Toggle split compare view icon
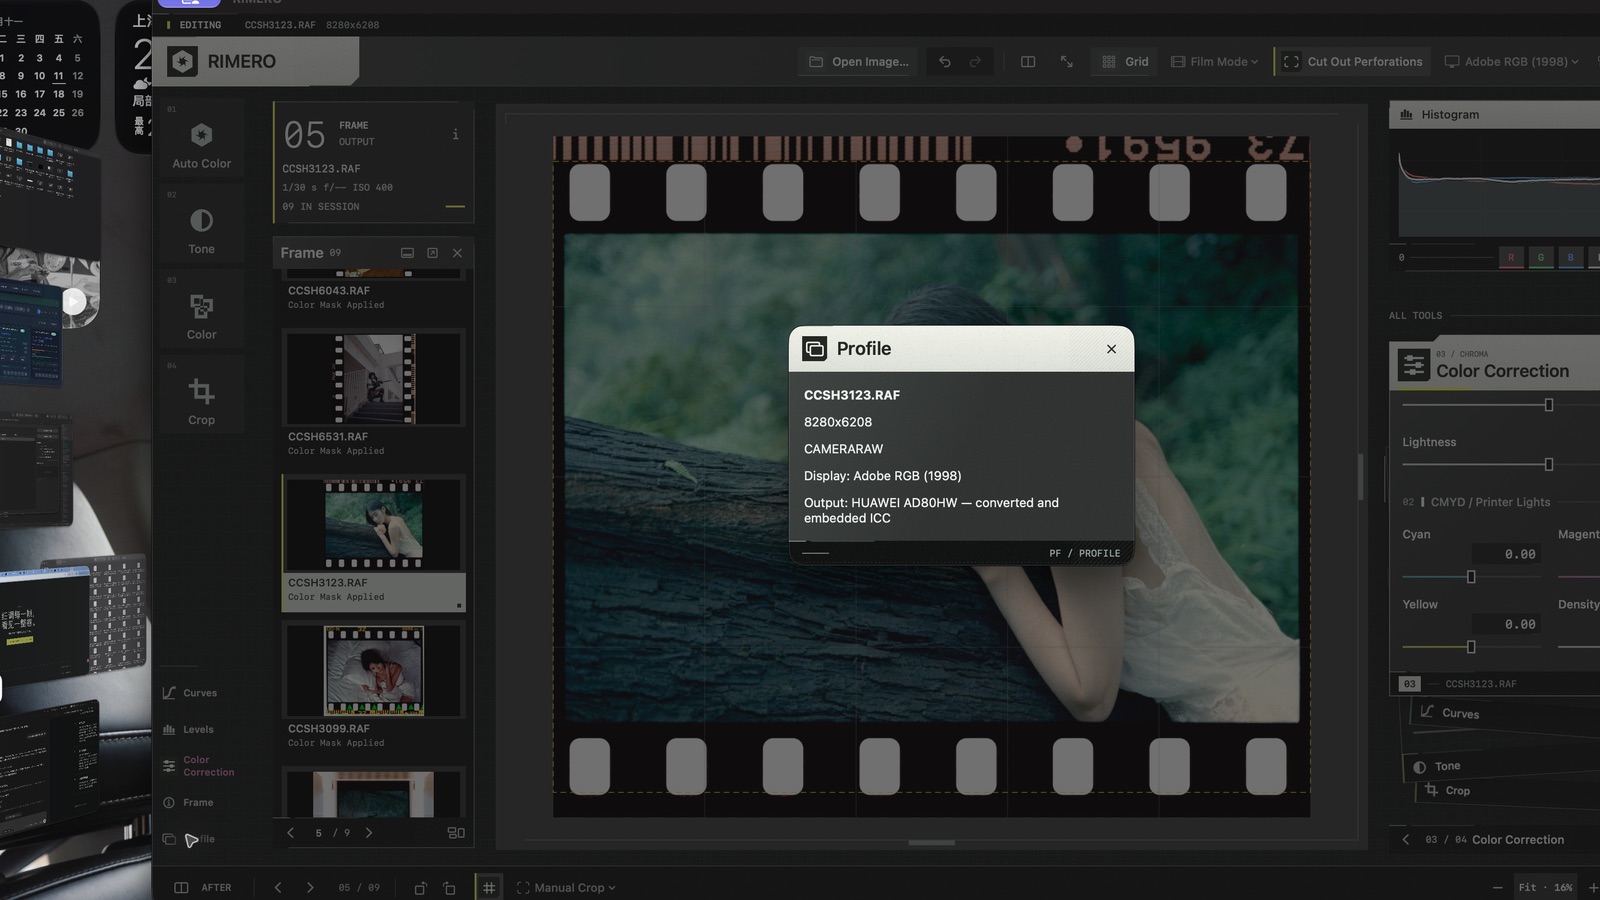Screen dimensions: 1600x900 click(x=1027, y=62)
